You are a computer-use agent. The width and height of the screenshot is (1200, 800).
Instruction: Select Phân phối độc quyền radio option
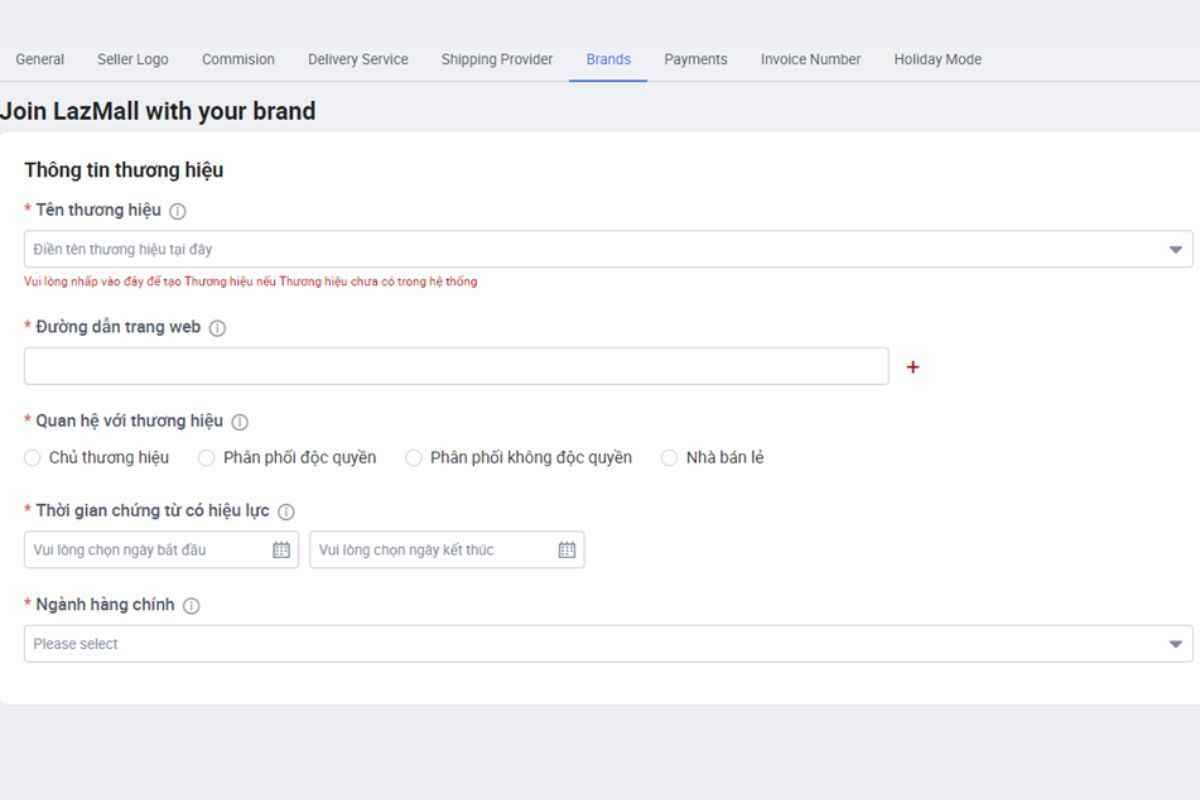[x=207, y=458]
